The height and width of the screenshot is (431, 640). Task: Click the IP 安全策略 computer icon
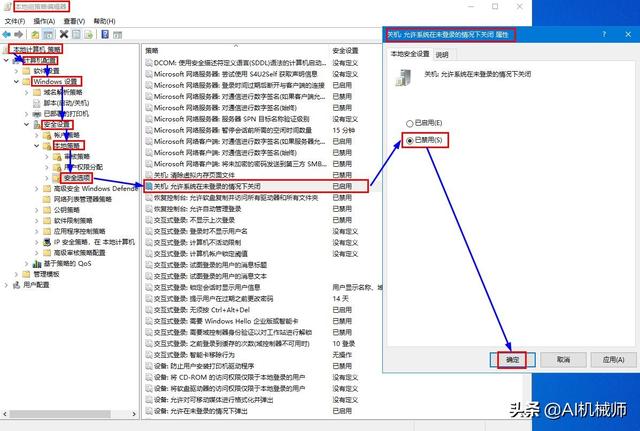[47, 242]
